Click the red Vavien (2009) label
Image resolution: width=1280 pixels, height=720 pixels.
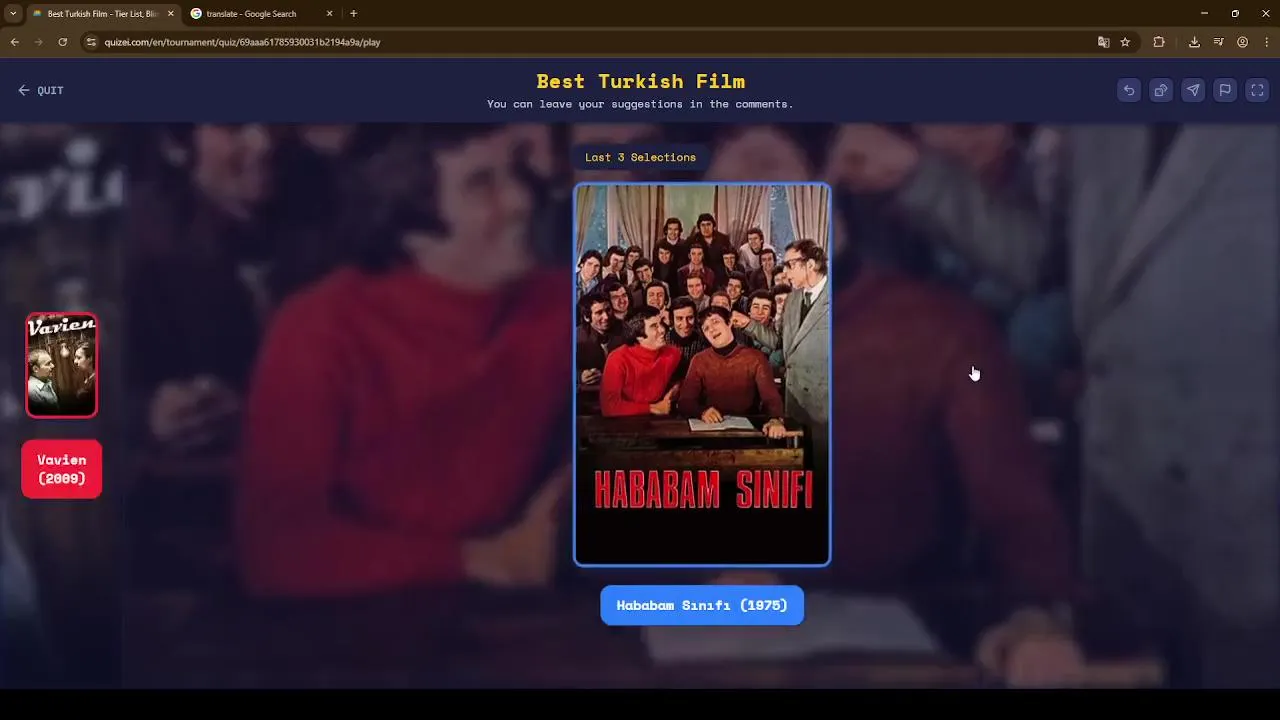tap(62, 469)
